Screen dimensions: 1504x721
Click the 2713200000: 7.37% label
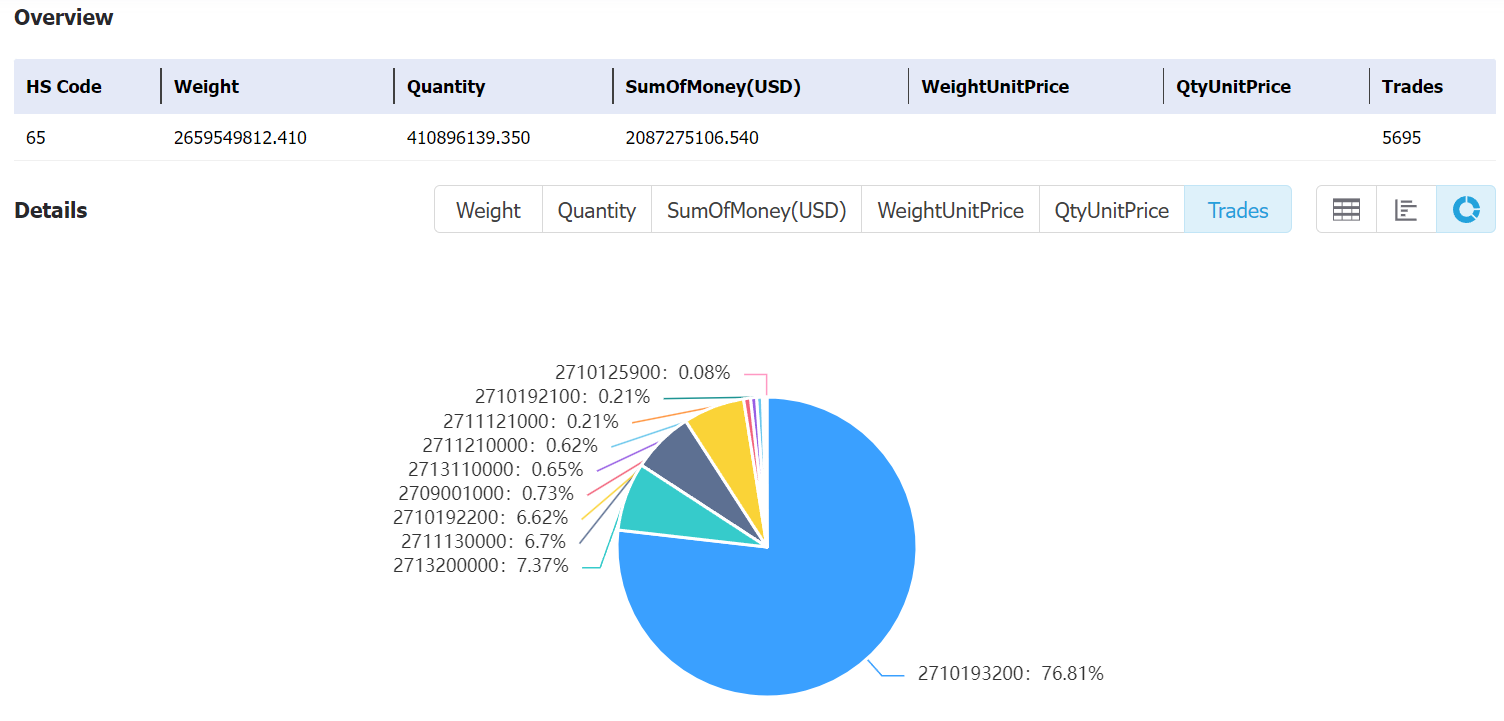[481, 566]
